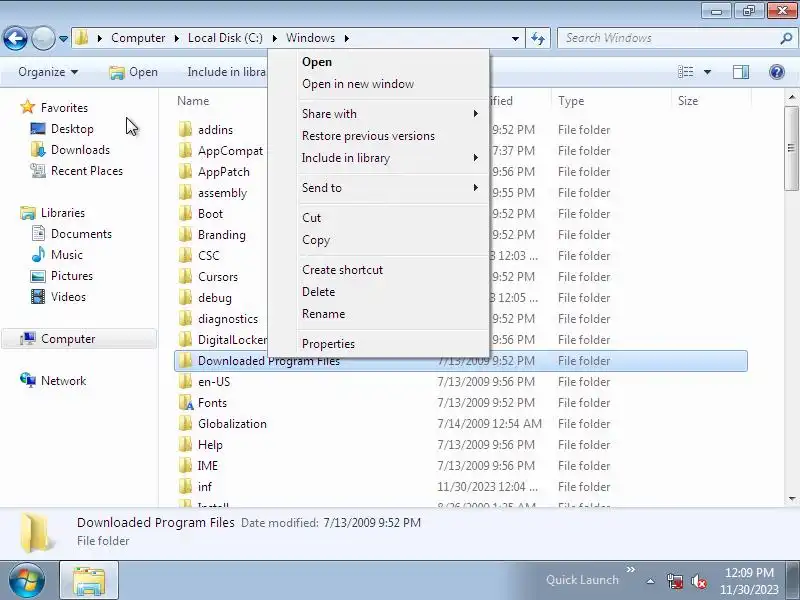Choose Rename in the context menu
This screenshot has width=800, height=600.
[x=379, y=314]
